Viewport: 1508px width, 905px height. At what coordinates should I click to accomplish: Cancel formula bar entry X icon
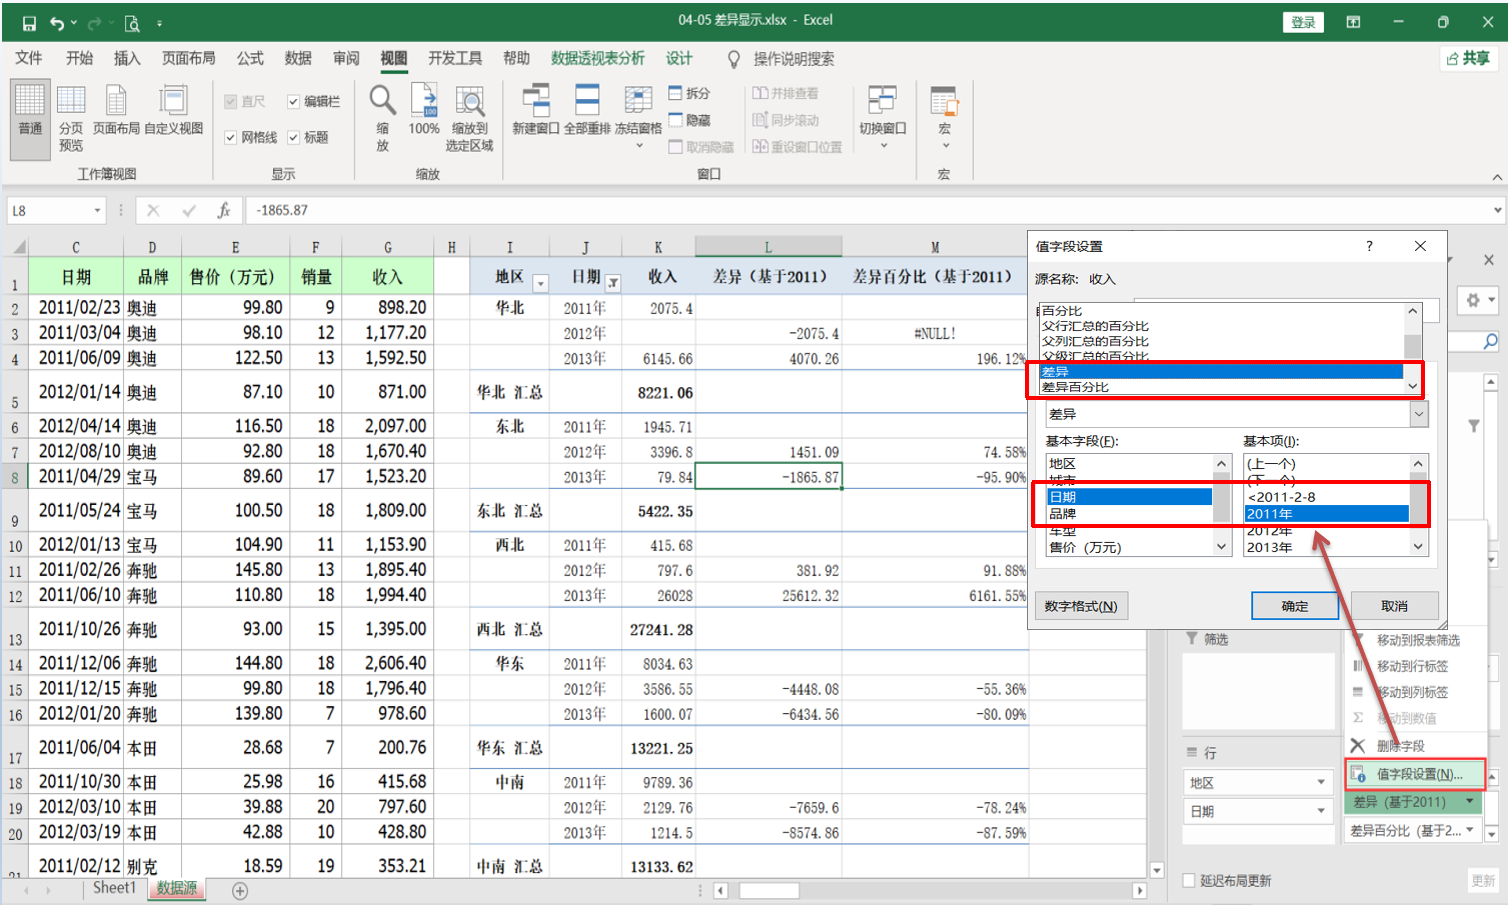point(153,210)
